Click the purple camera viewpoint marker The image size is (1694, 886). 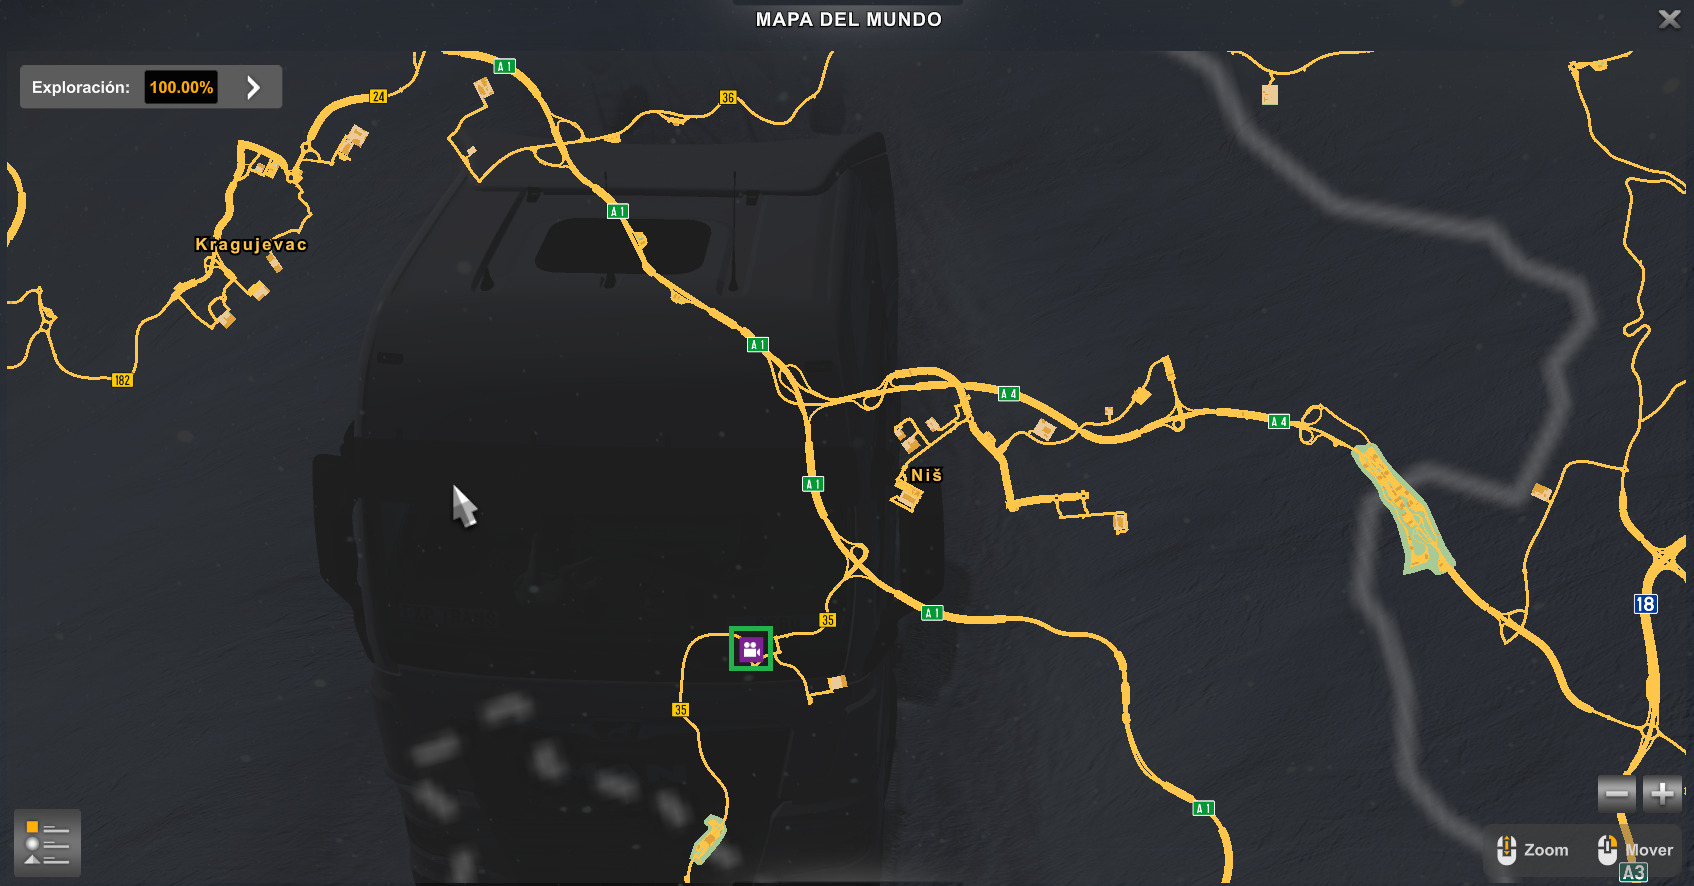coord(751,649)
